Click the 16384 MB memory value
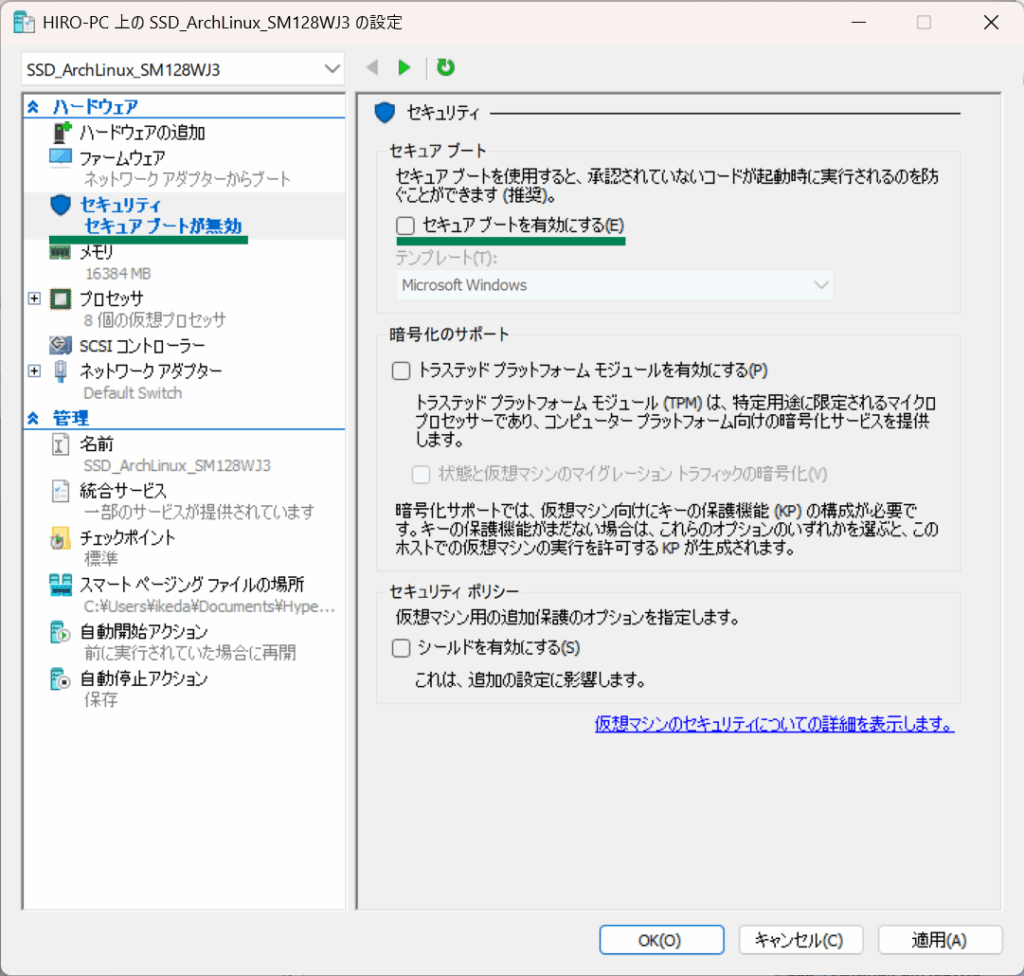The image size is (1024, 976). click(x=118, y=274)
